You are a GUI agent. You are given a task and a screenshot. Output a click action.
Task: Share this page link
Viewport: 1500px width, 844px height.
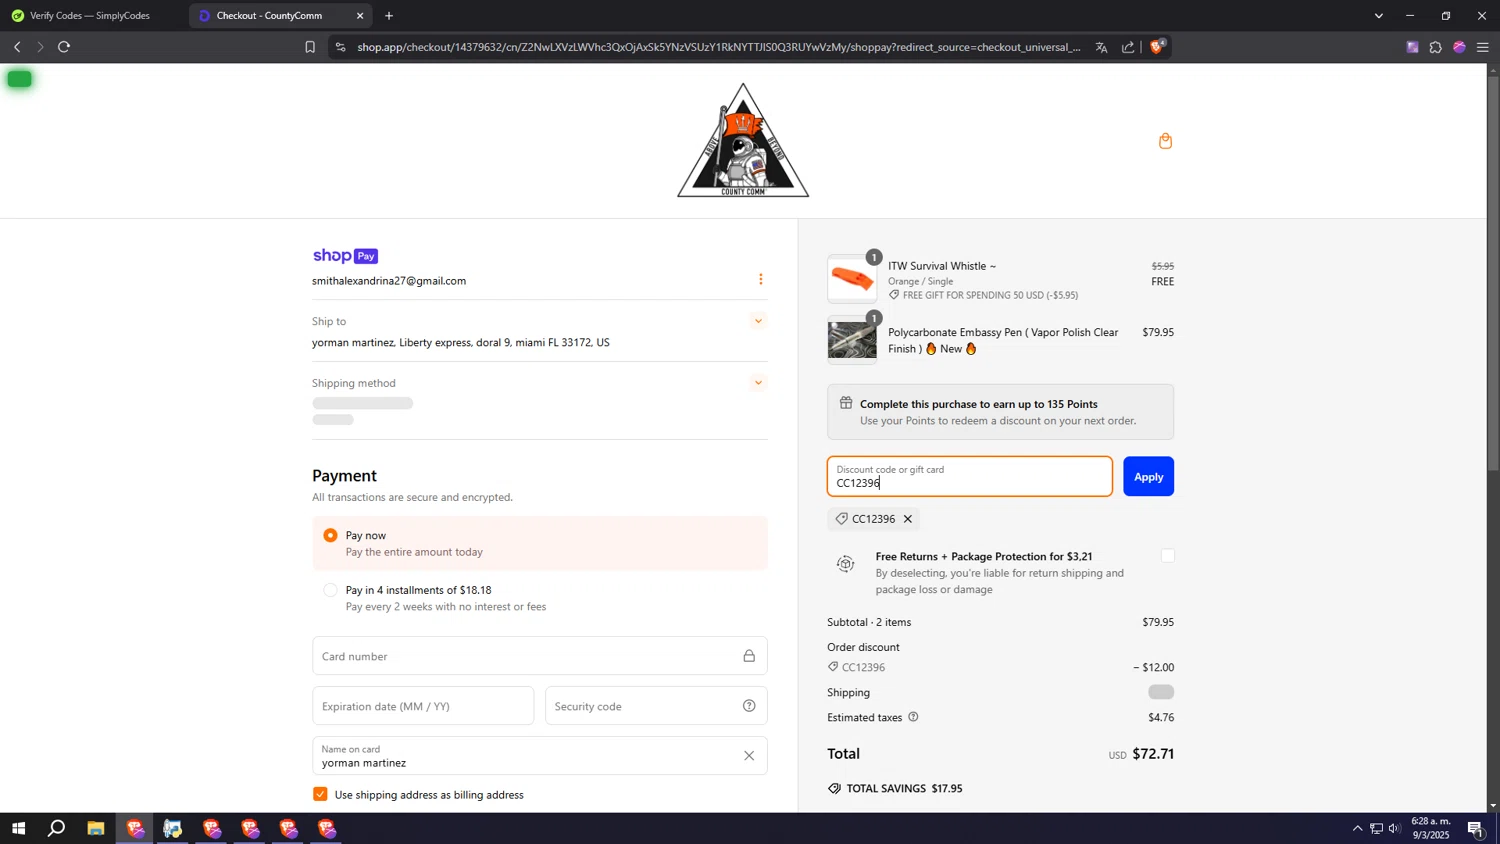[x=1128, y=47]
